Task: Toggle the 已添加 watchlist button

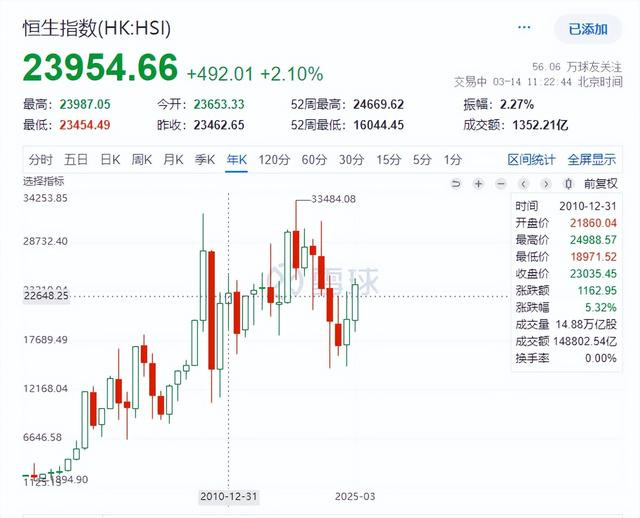Action: pyautogui.click(x=588, y=29)
